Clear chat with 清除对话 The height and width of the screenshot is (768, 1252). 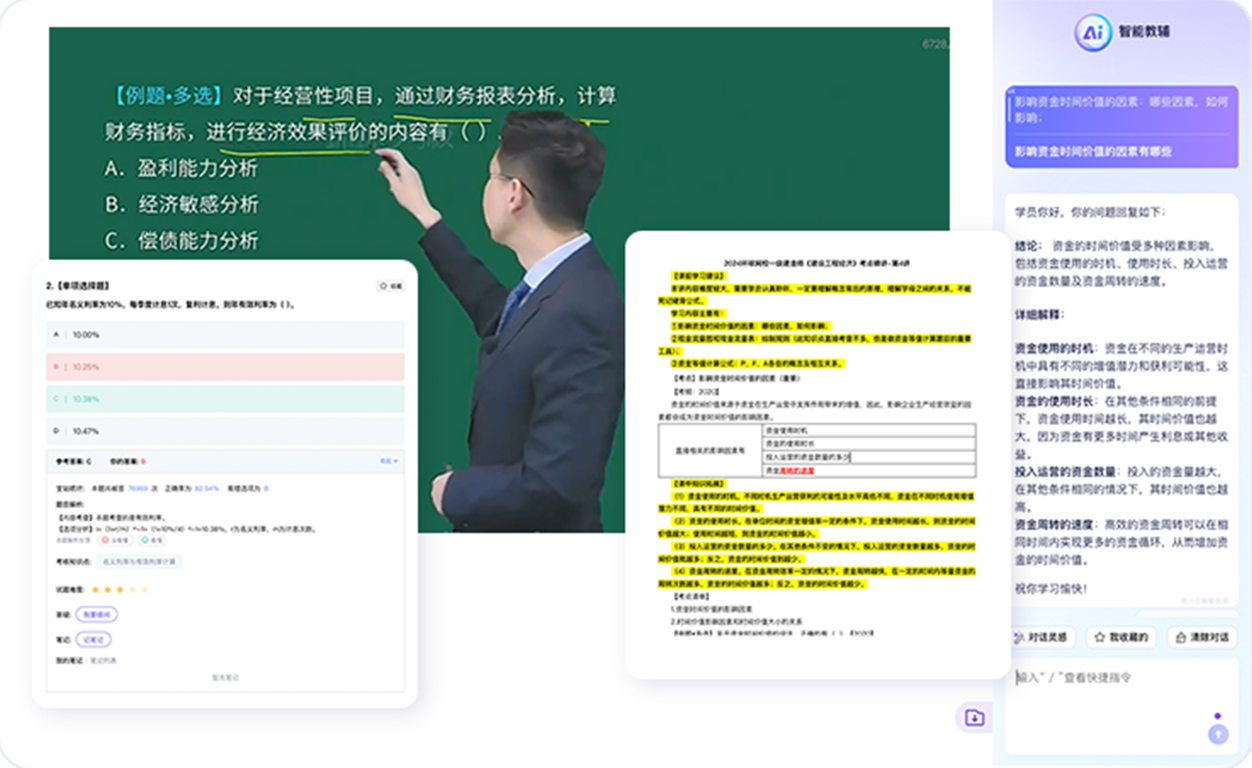(x=1201, y=637)
